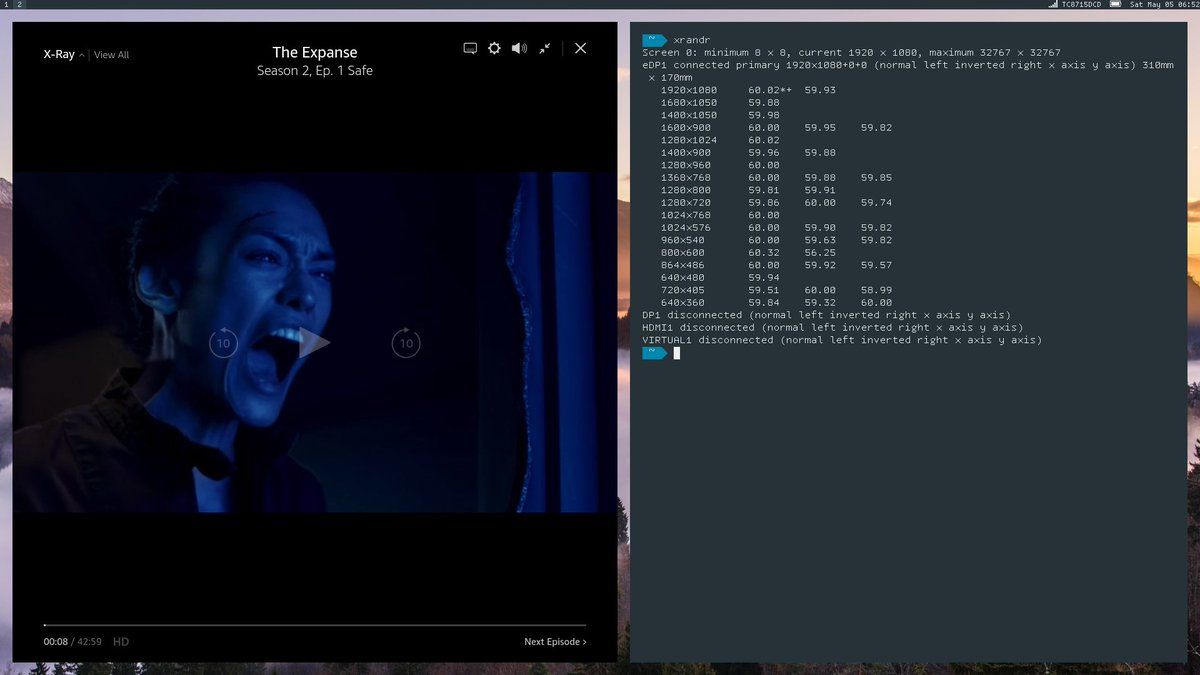1200x675 pixels.
Task: Open subtitles and audio options in player
Action: 470,48
